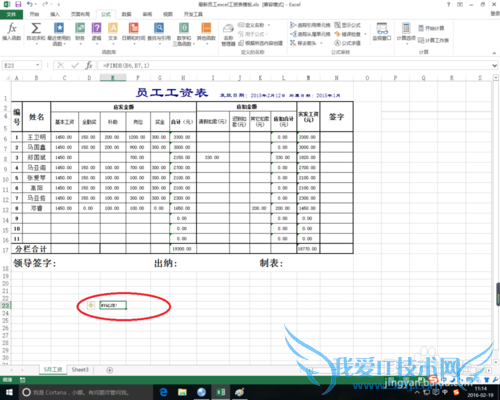Click the cell containing 王卫明

tap(37, 137)
